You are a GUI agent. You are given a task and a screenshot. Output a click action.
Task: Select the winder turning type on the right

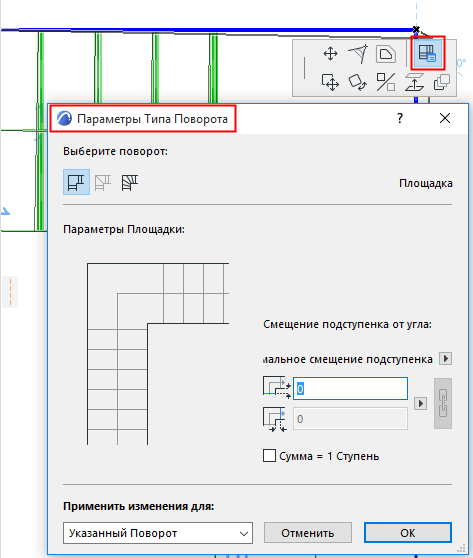(130, 183)
